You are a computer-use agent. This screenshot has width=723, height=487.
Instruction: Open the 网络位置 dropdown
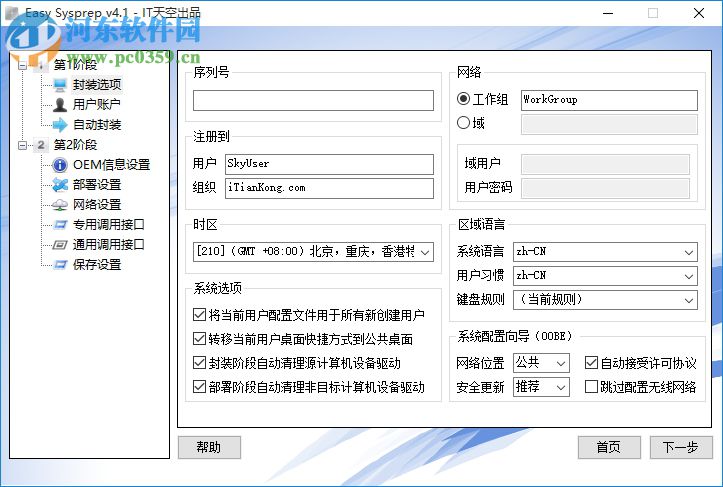click(541, 363)
